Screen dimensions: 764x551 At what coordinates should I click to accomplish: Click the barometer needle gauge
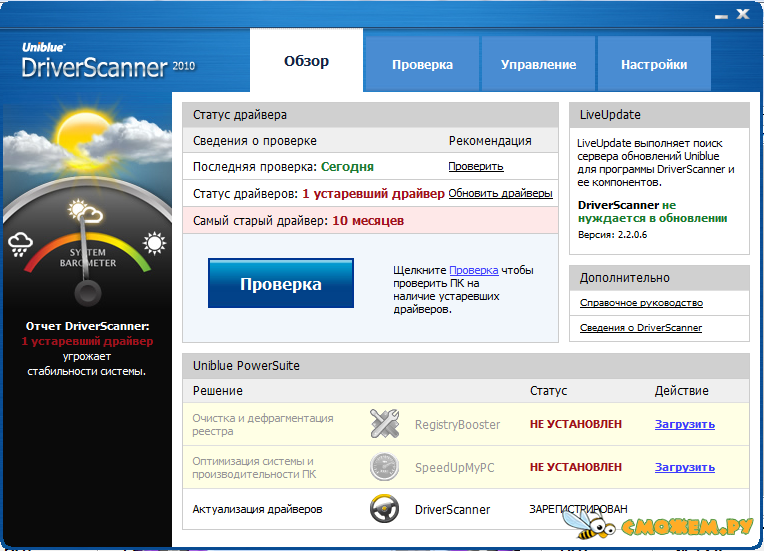87,261
